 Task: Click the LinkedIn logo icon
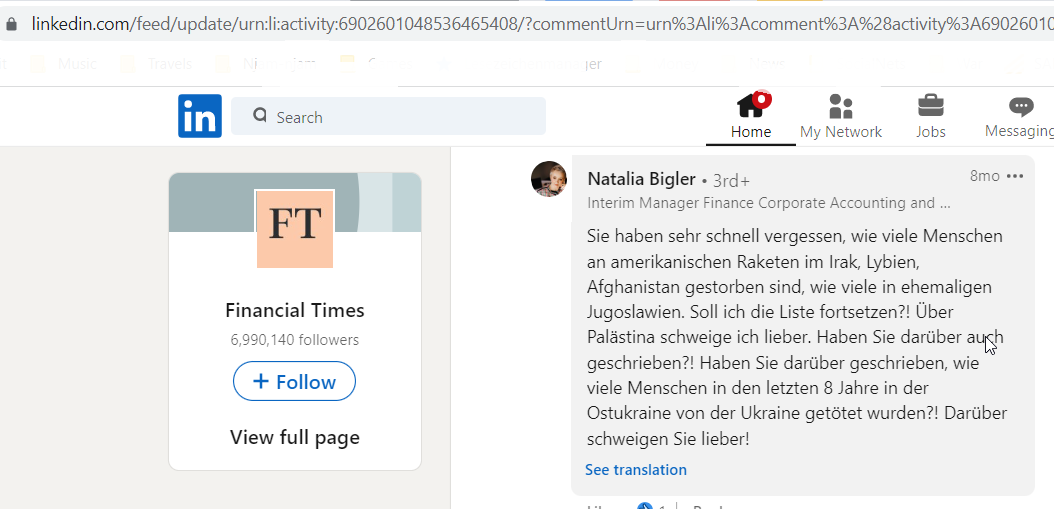pos(200,116)
